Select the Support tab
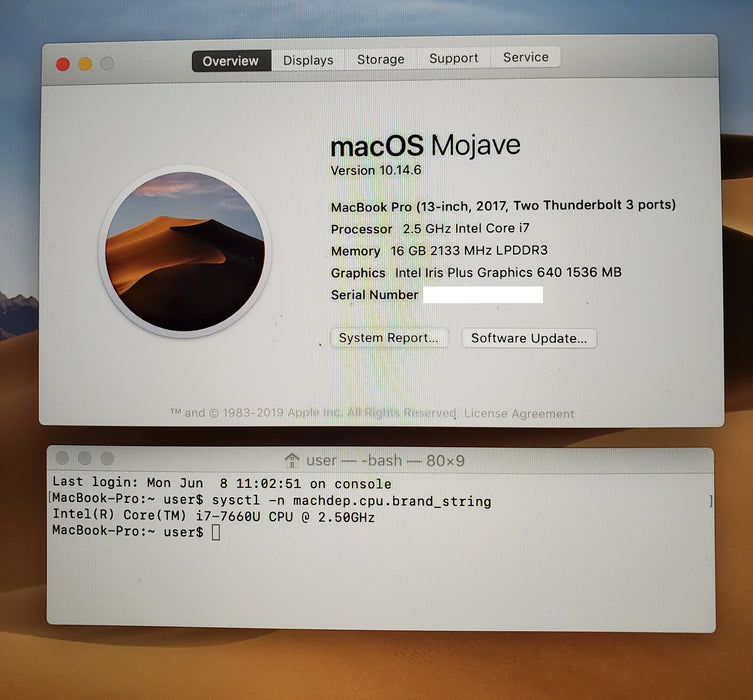Screen dimensions: 753x700 click(453, 58)
